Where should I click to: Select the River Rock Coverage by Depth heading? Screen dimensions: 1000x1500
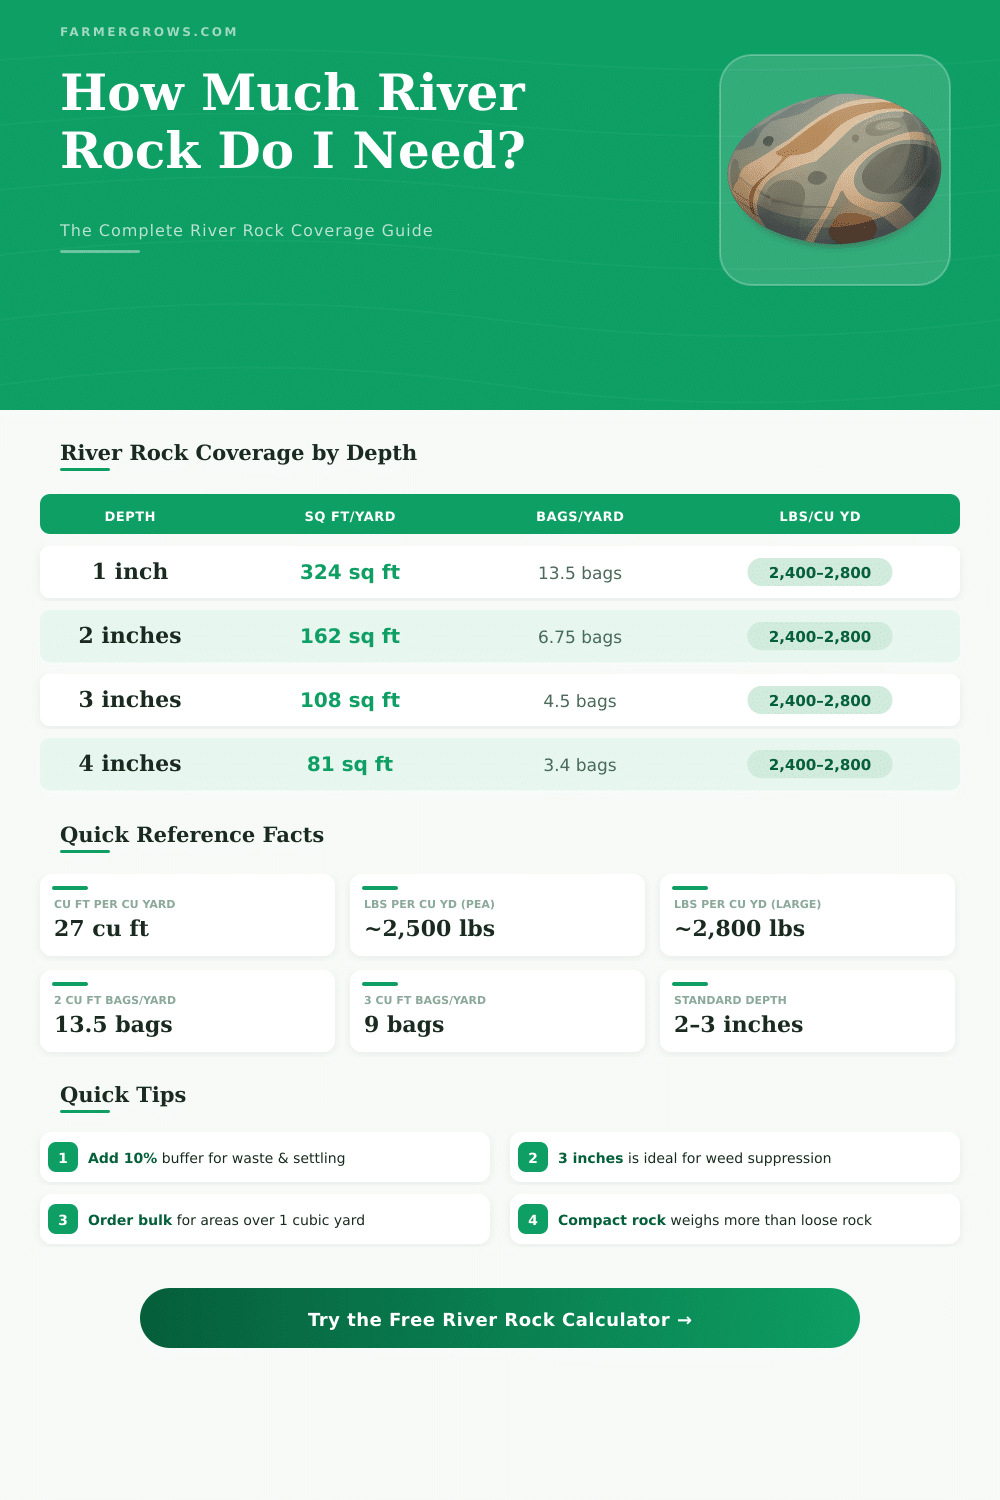(238, 453)
